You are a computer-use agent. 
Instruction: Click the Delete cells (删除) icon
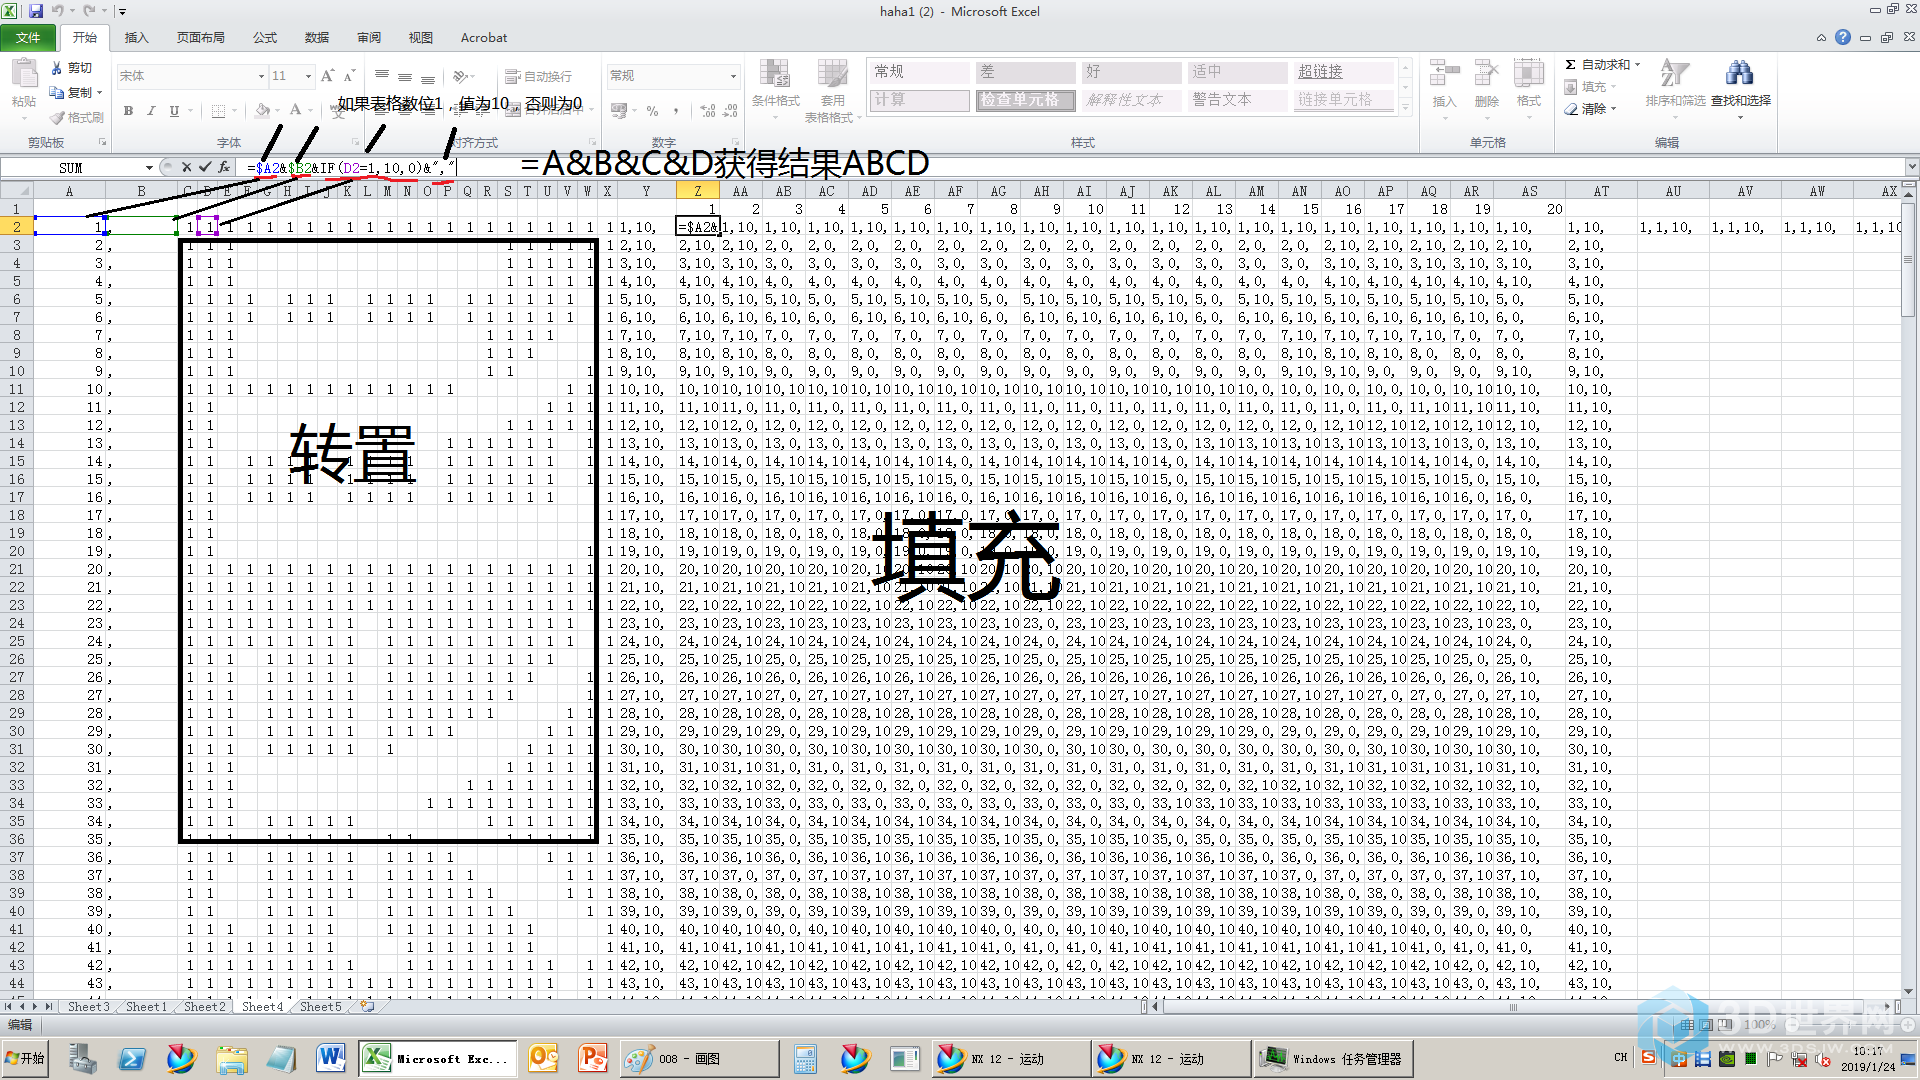pyautogui.click(x=1486, y=74)
